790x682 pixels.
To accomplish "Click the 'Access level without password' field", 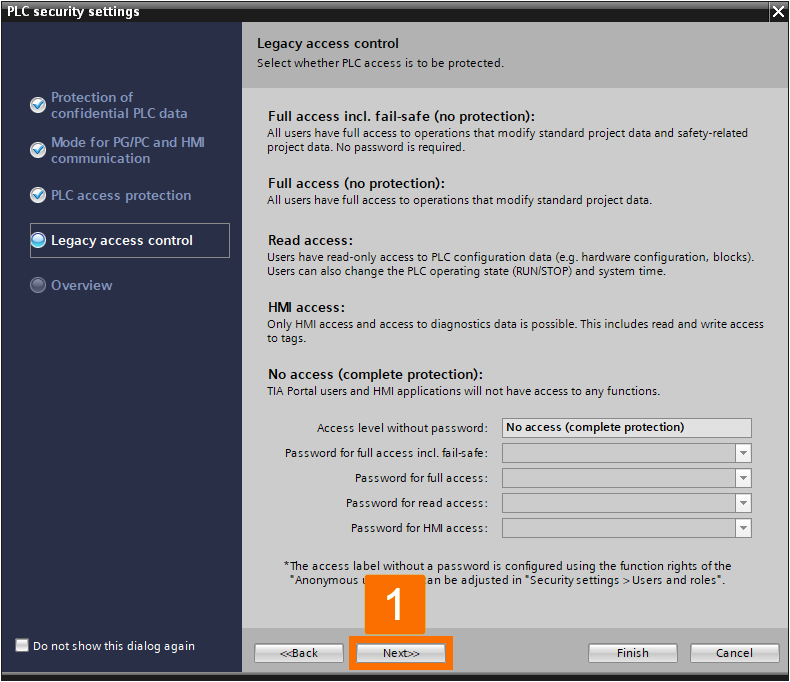I will (627, 428).
